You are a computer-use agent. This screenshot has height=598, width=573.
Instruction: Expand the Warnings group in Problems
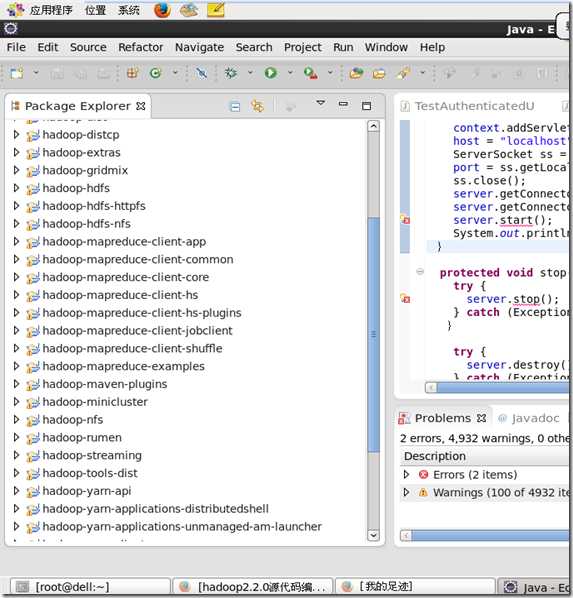point(406,492)
